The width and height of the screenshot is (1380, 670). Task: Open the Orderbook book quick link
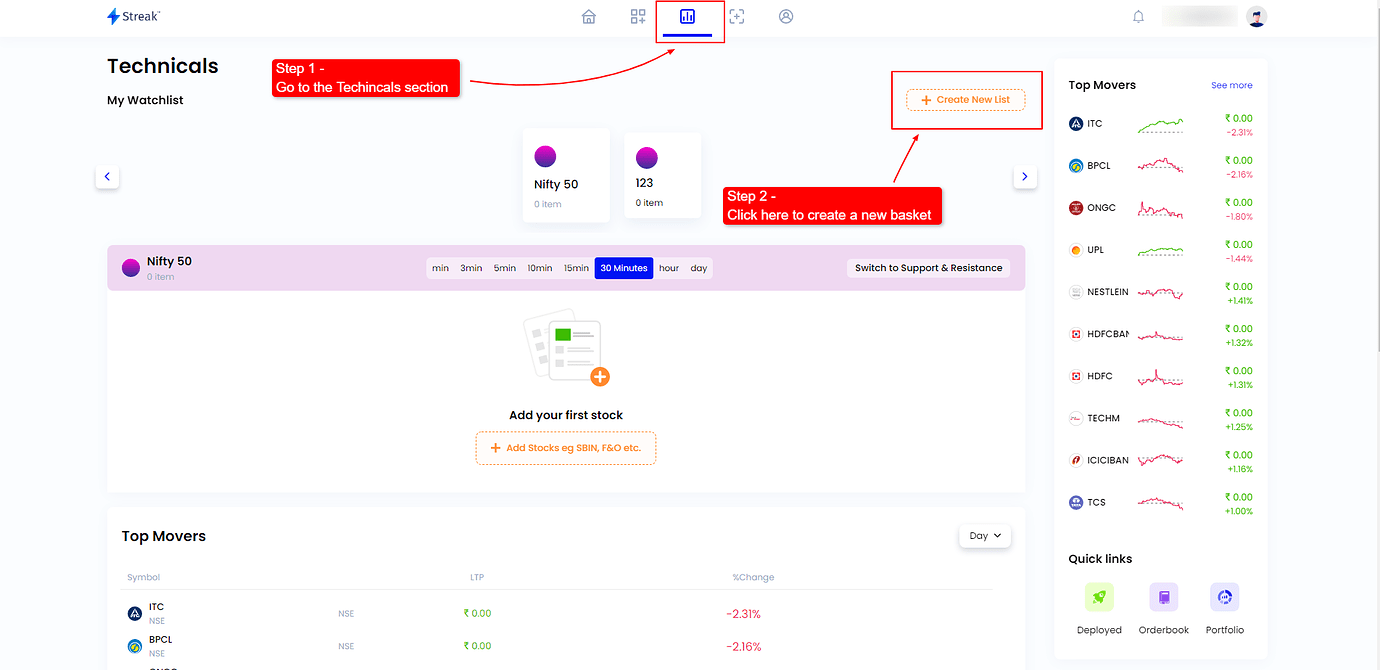tap(1163, 596)
